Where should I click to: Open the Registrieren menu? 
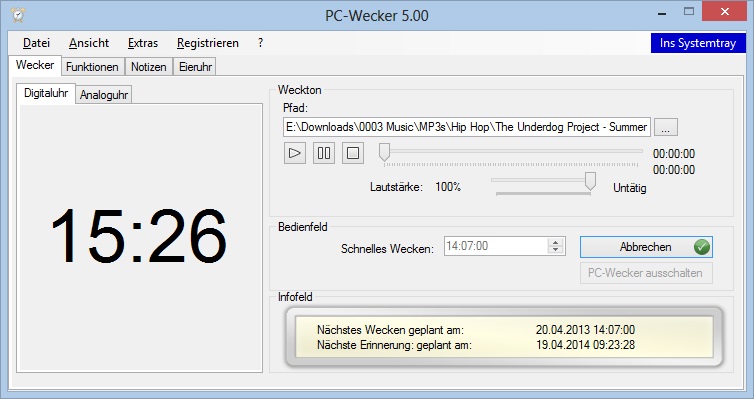208,43
